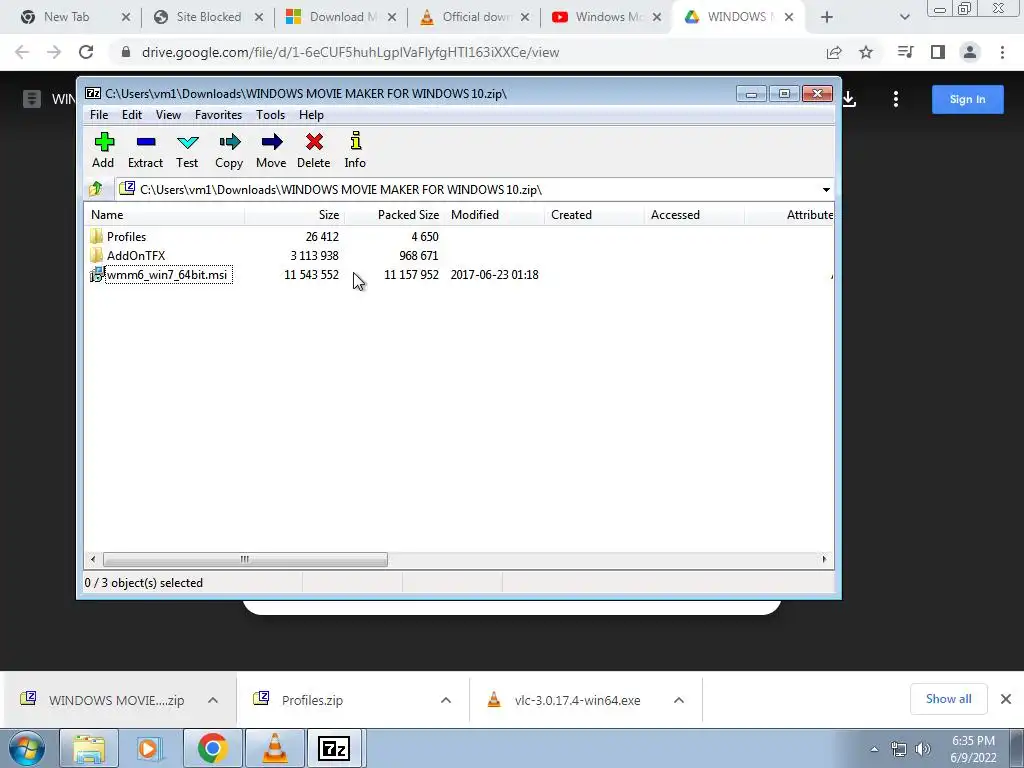This screenshot has height=768, width=1024.
Task: Click the horizontal scrollbar thumb in file list
Action: 245,559
